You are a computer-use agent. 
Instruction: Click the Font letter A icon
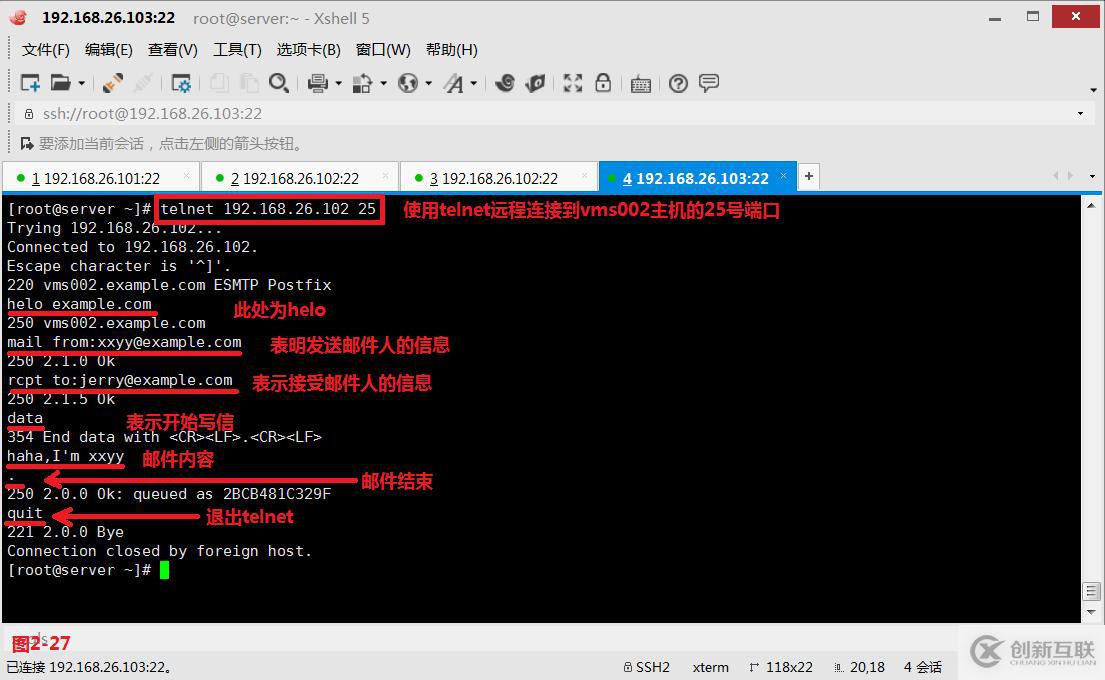(x=454, y=83)
